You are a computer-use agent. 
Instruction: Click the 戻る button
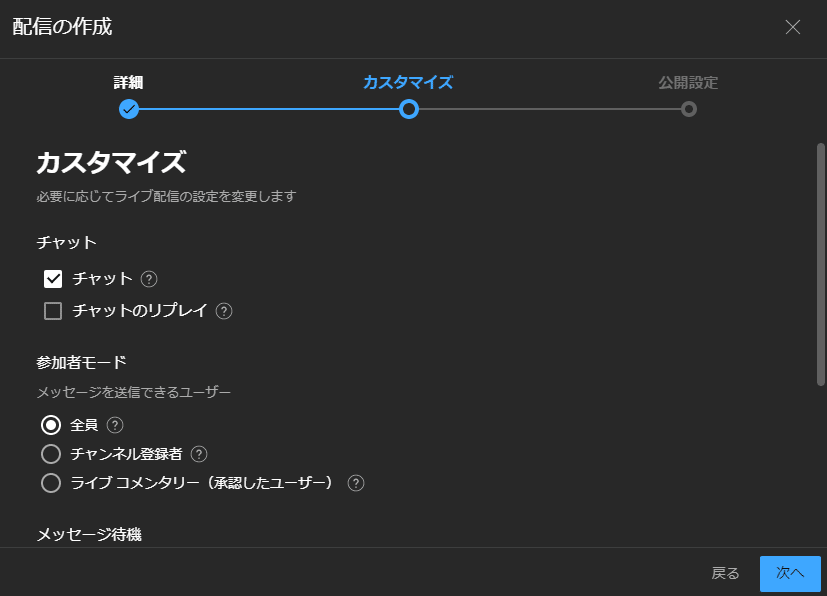(x=725, y=573)
